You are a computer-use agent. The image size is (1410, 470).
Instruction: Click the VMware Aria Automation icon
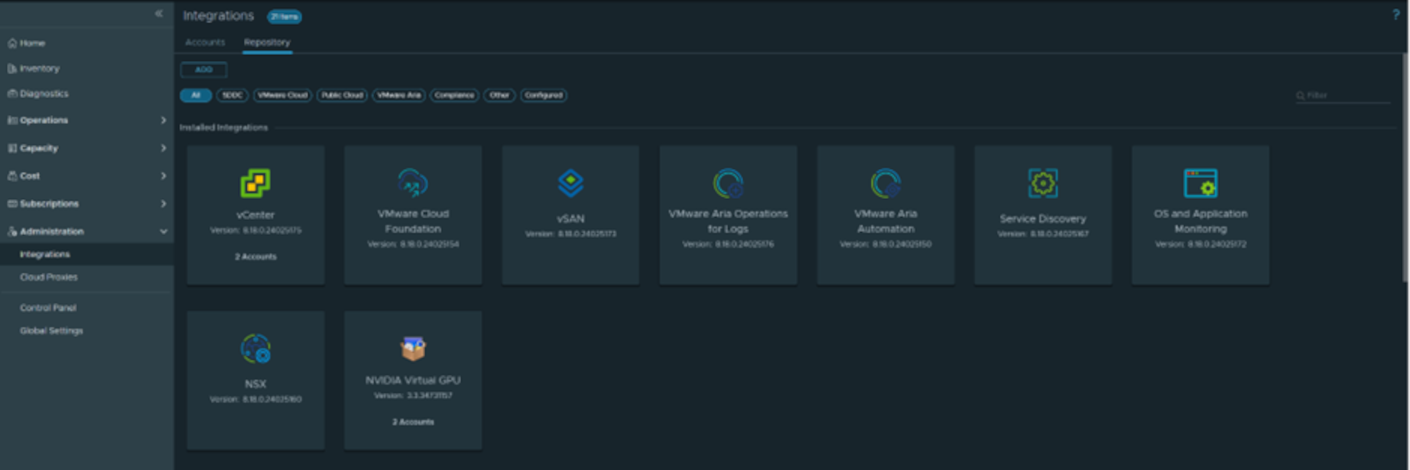tap(886, 184)
